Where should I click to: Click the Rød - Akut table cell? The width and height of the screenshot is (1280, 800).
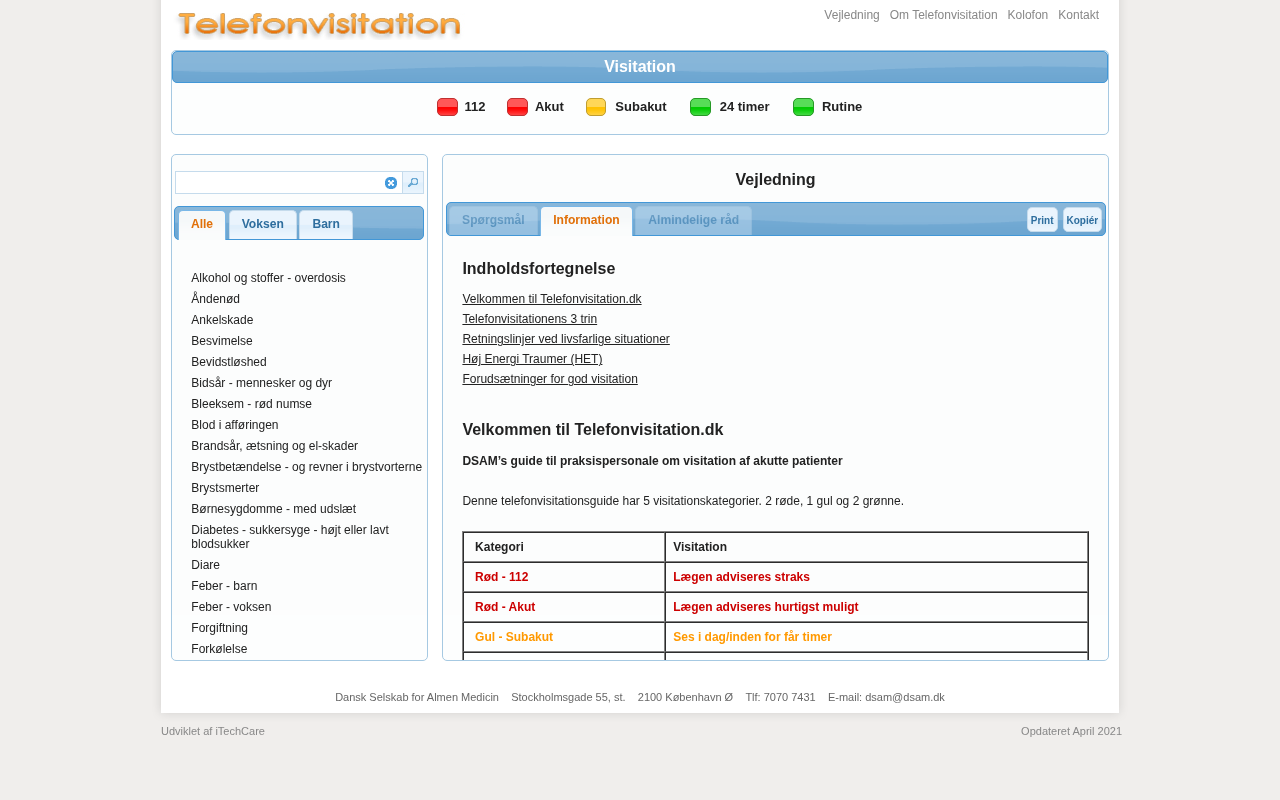564,607
